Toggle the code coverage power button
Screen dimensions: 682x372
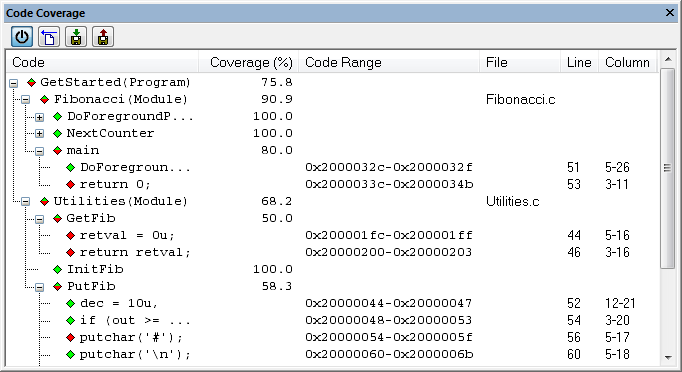pyautogui.click(x=22, y=37)
